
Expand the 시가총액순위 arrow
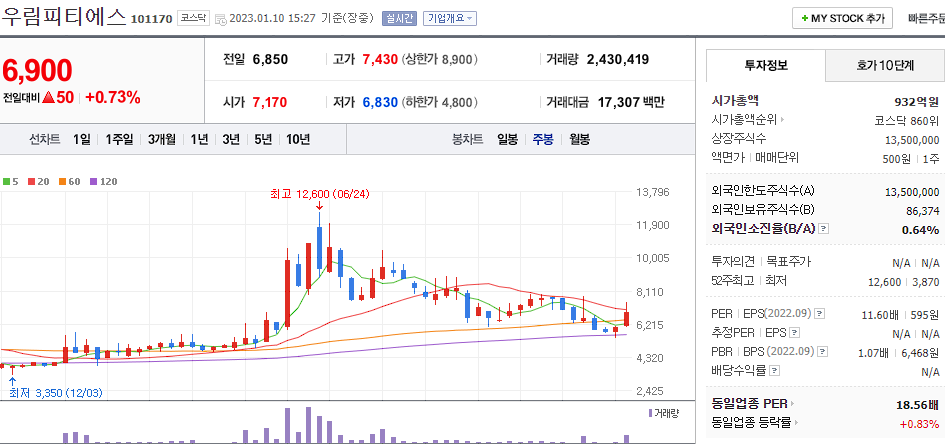(782, 120)
